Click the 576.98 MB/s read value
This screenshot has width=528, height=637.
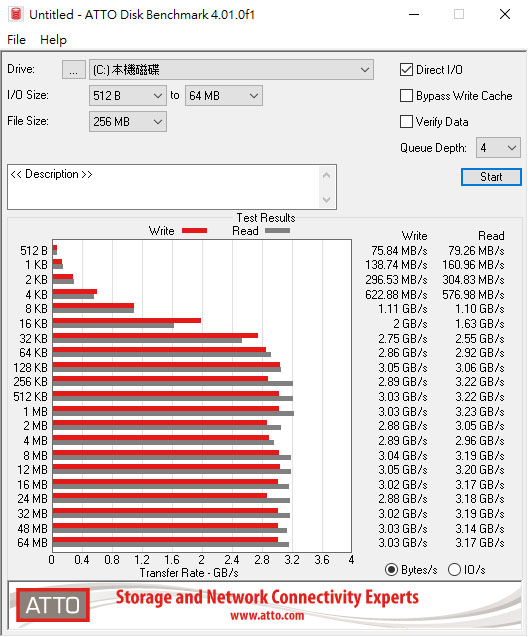473,295
